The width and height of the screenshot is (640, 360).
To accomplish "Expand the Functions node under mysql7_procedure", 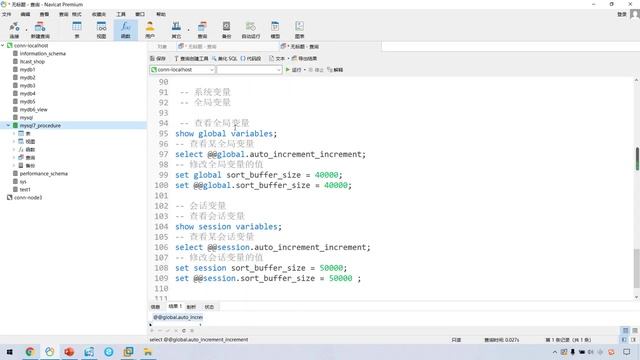I will click(14, 149).
